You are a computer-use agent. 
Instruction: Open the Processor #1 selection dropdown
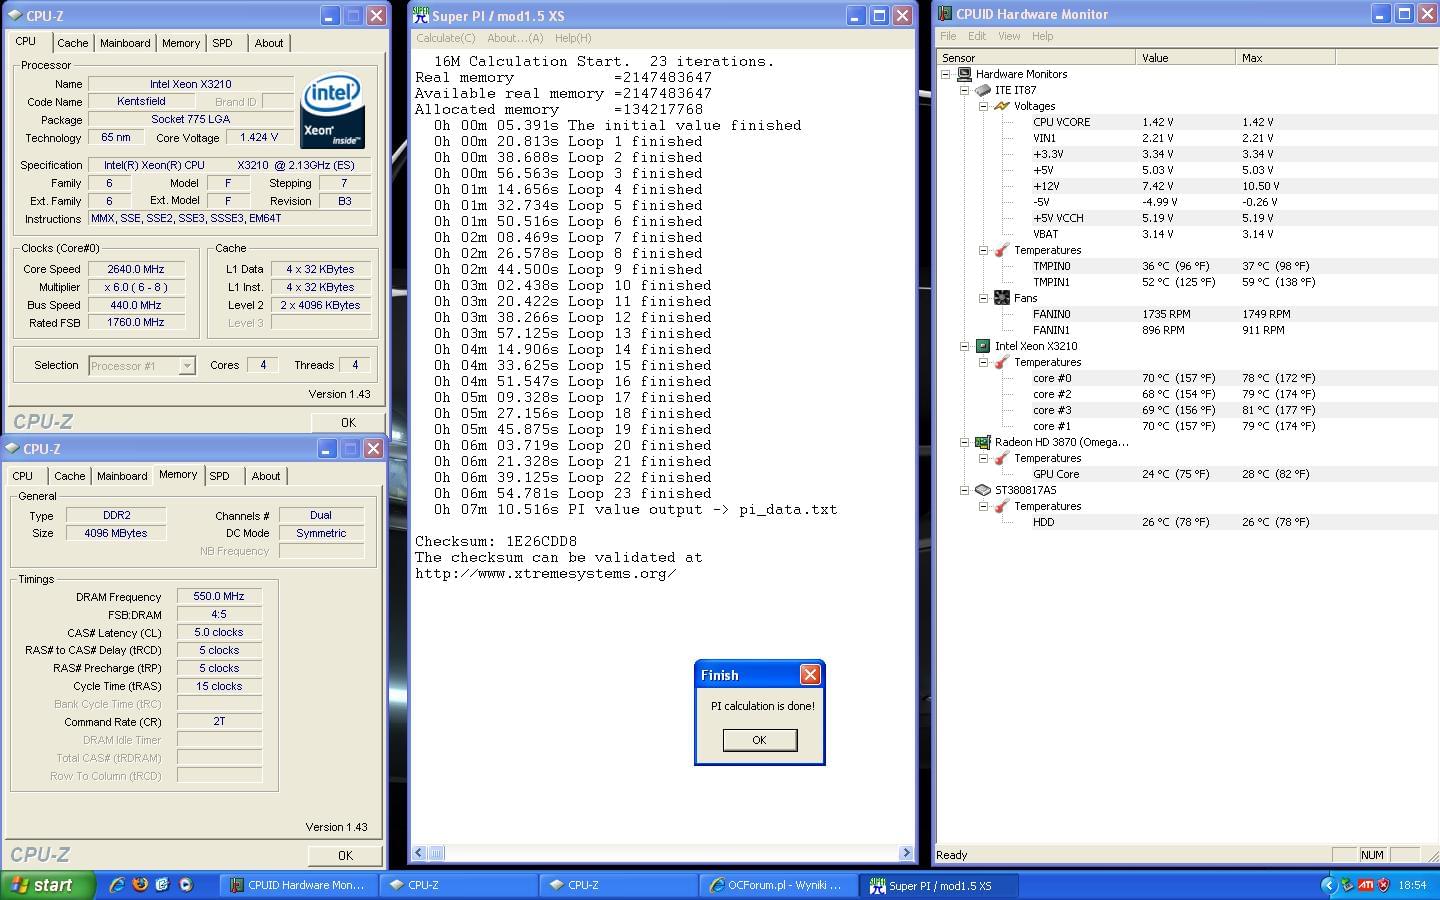tap(186, 366)
